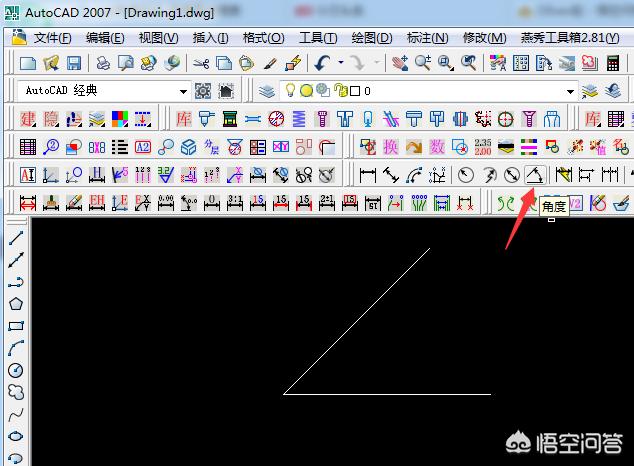Select the Line draw tool
Viewport: 634px width, 466px height.
16,238
